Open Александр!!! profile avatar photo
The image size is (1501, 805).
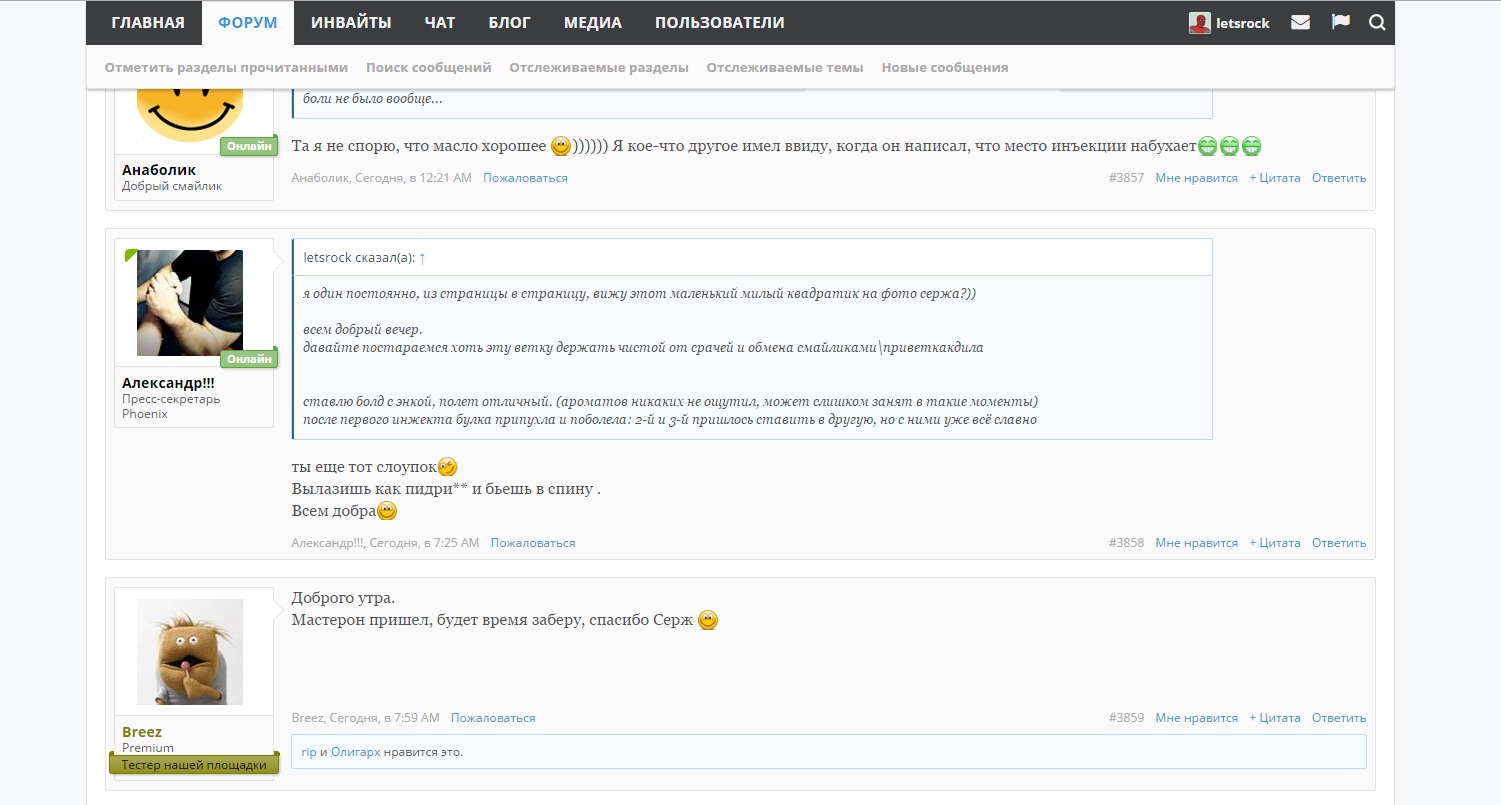(190, 303)
